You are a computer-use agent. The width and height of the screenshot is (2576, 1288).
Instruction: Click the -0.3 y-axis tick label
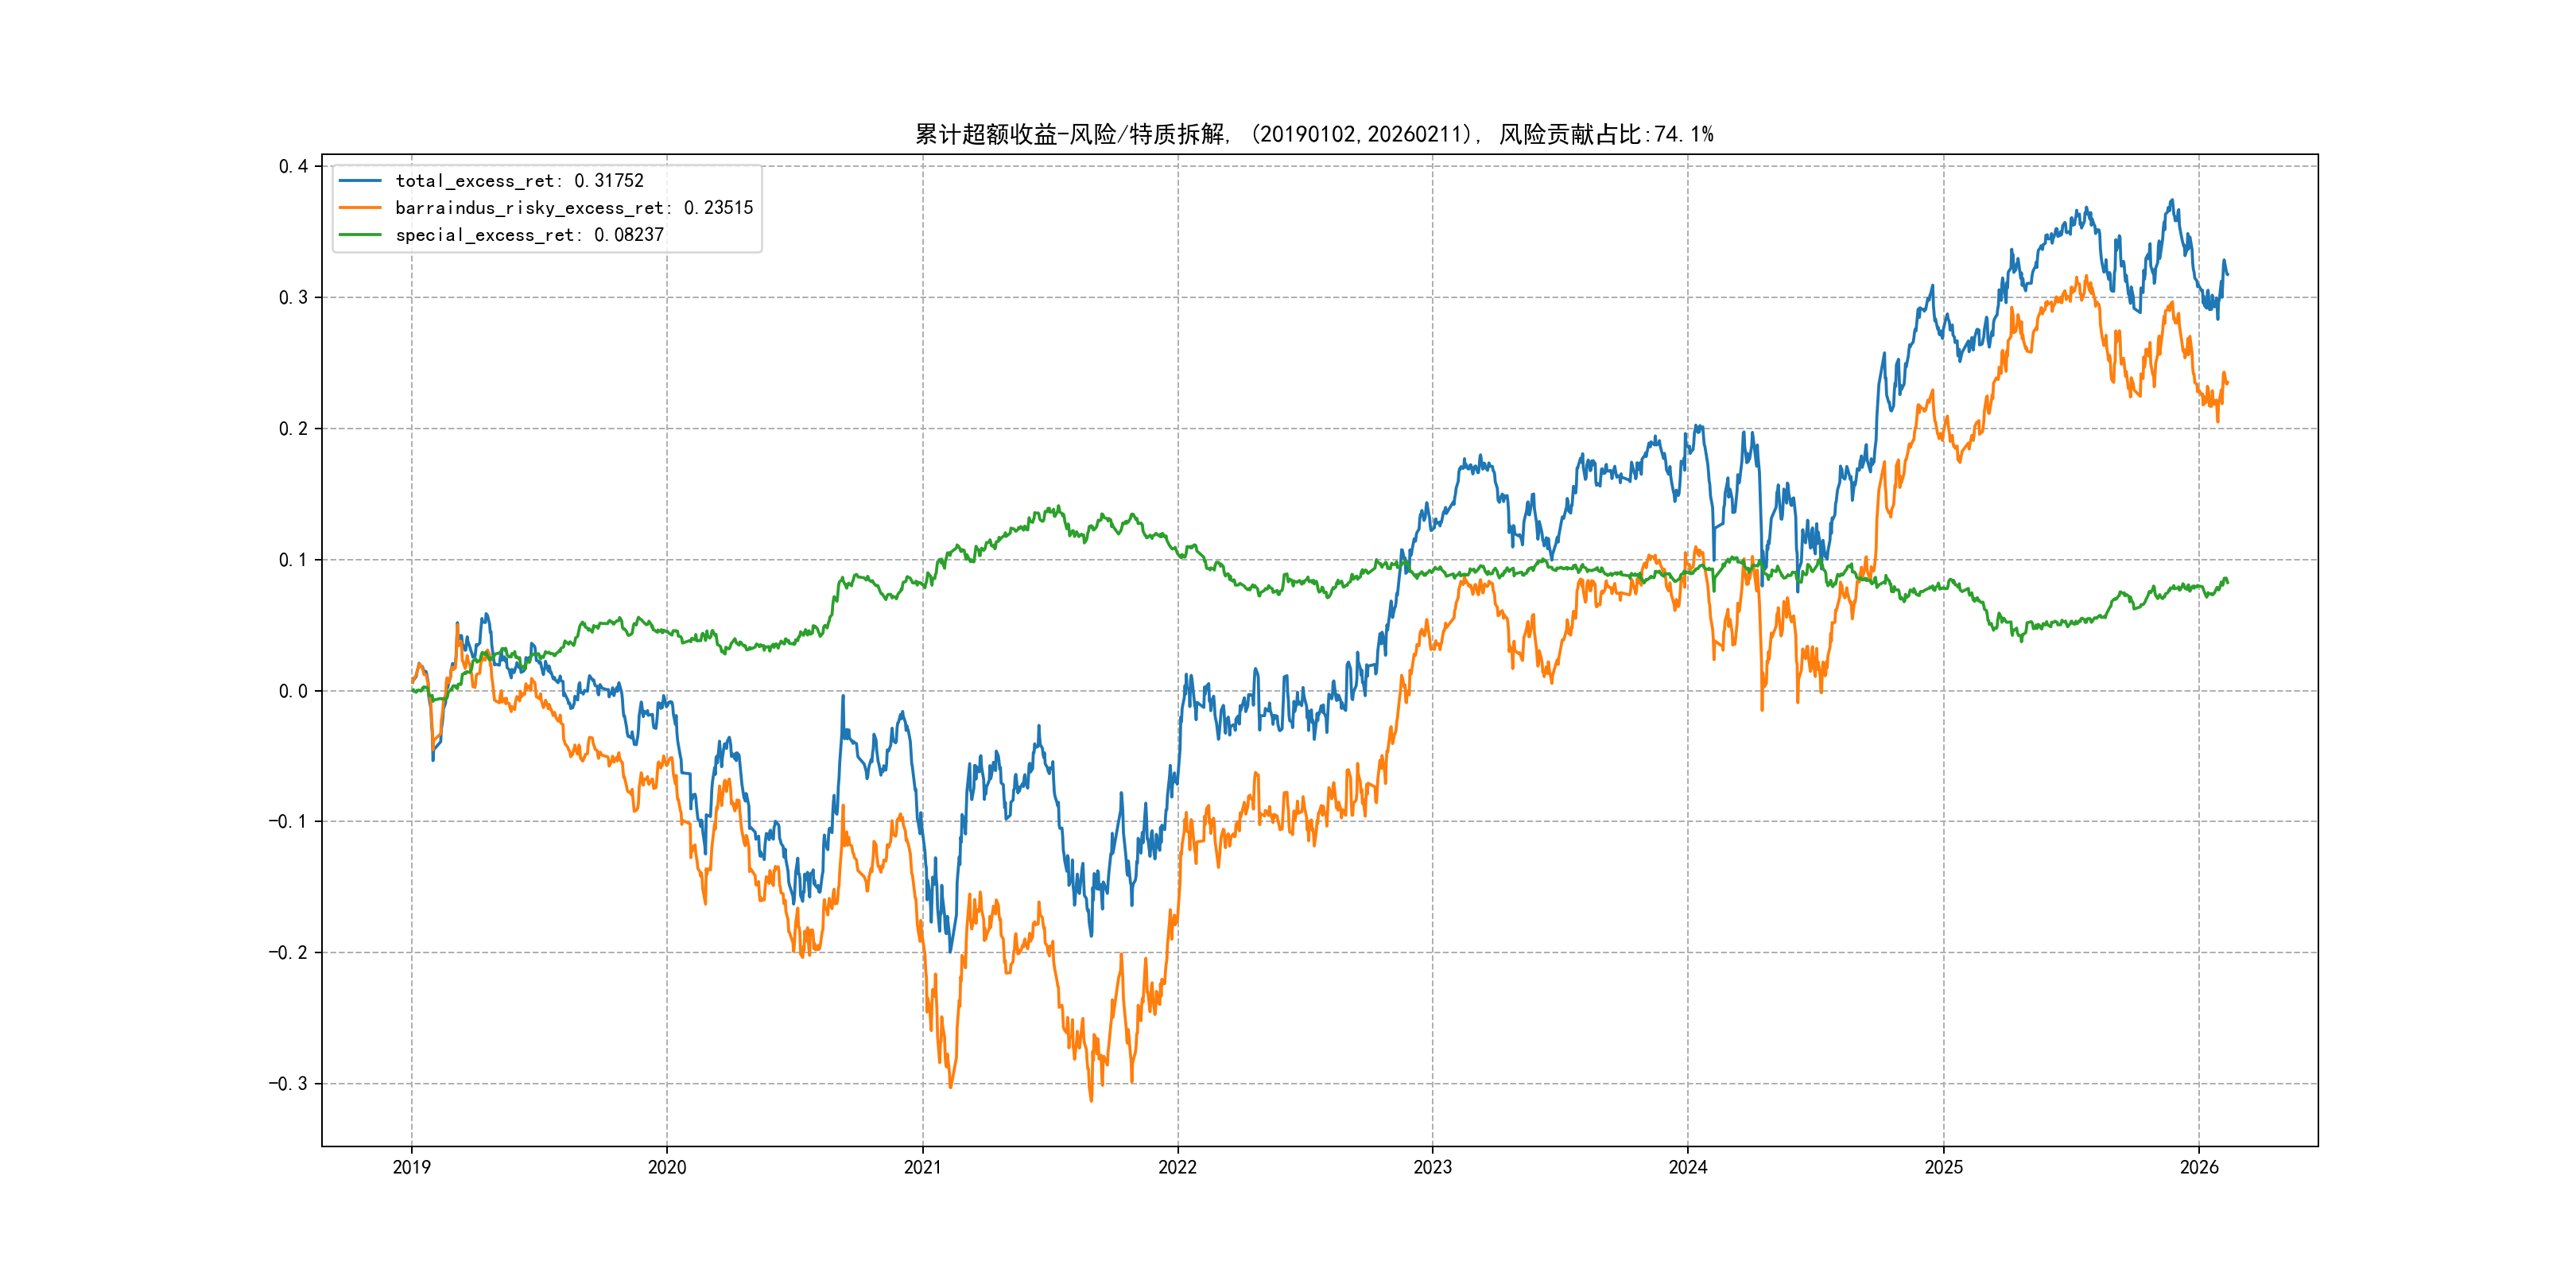point(288,1084)
